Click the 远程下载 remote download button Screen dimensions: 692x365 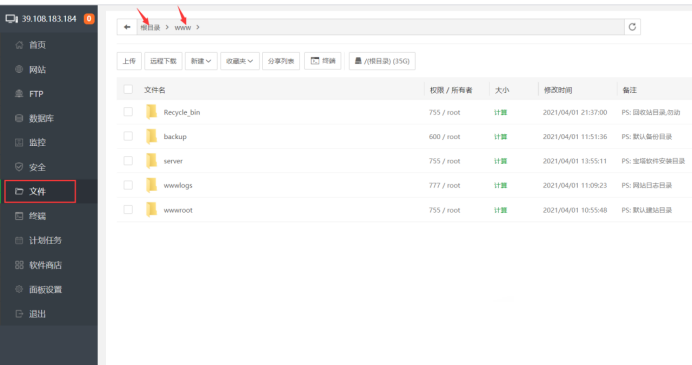pyautogui.click(x=163, y=61)
